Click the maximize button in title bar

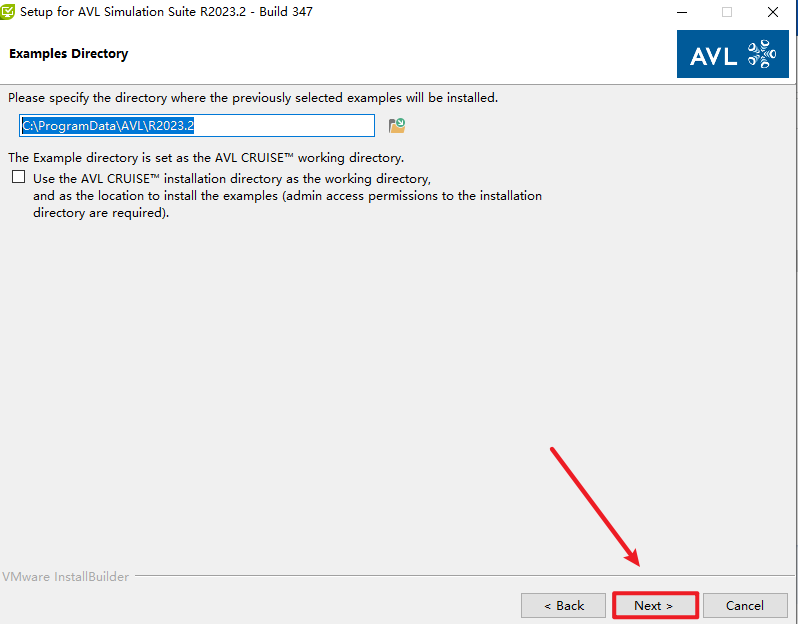pos(727,12)
